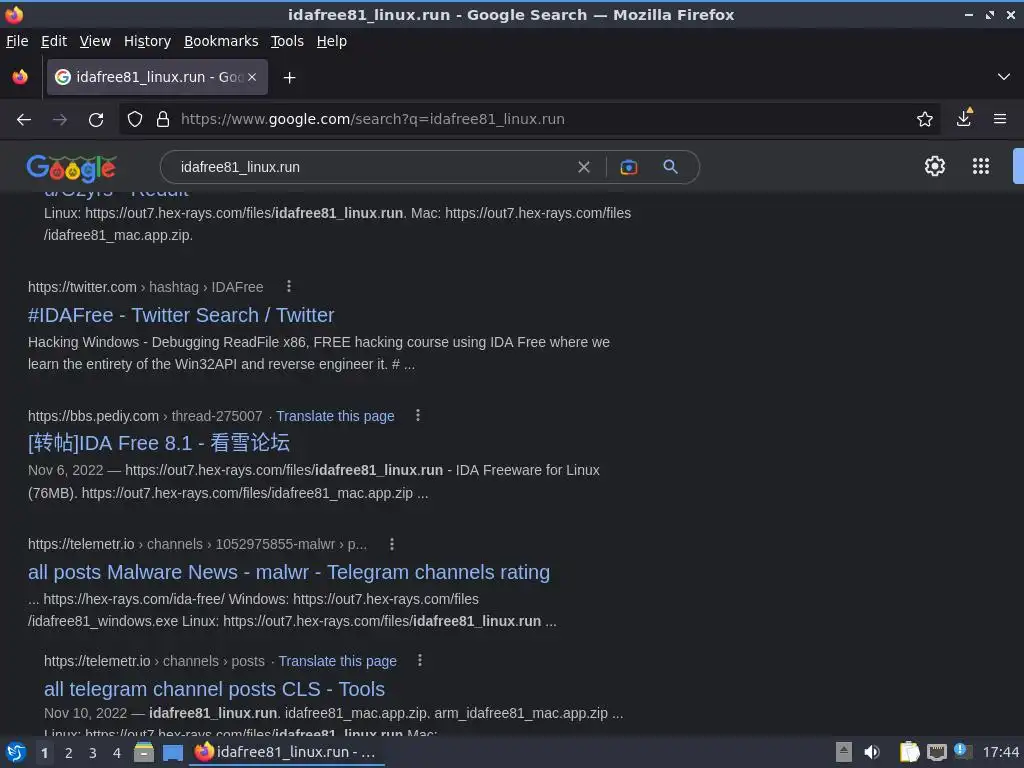This screenshot has height=768, width=1024.
Task: Open the Tools menu
Action: 287,41
